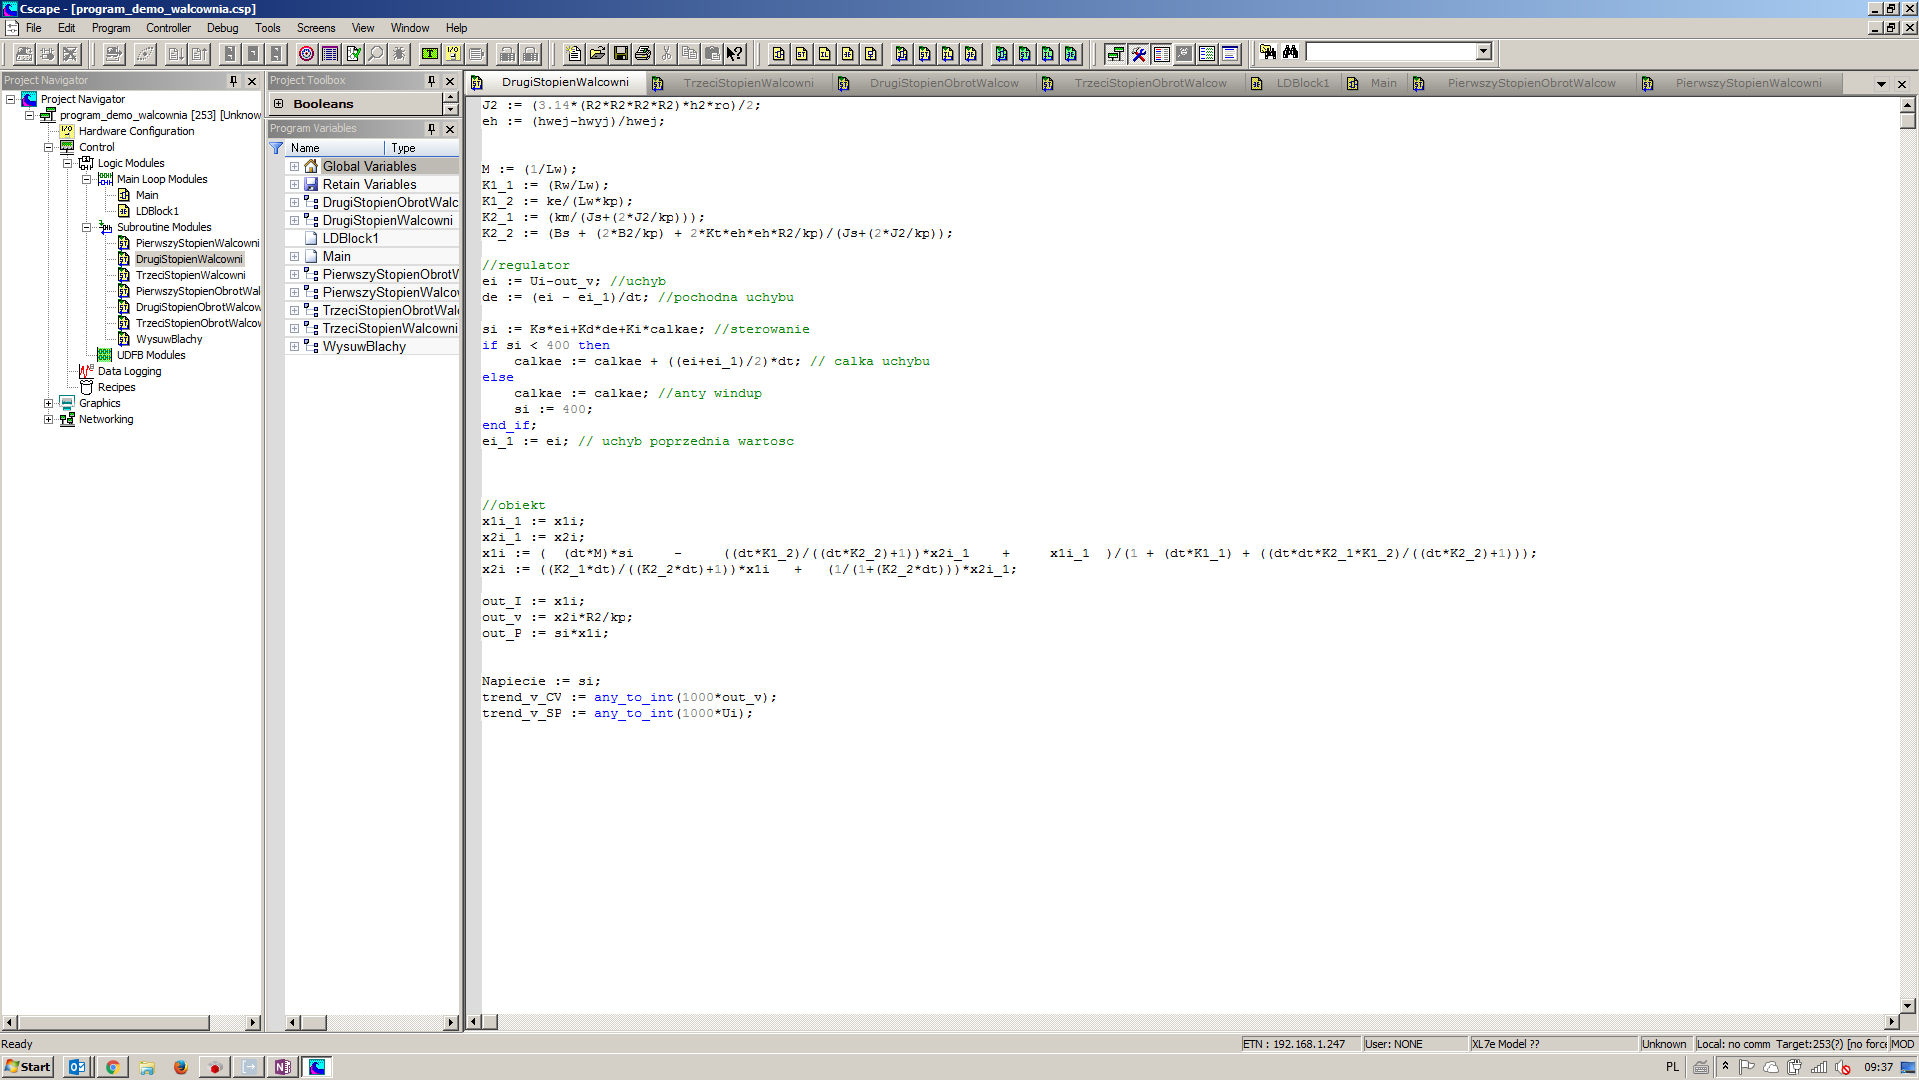Expand the Graphics tree node
The image size is (1919, 1080).
coord(48,404)
